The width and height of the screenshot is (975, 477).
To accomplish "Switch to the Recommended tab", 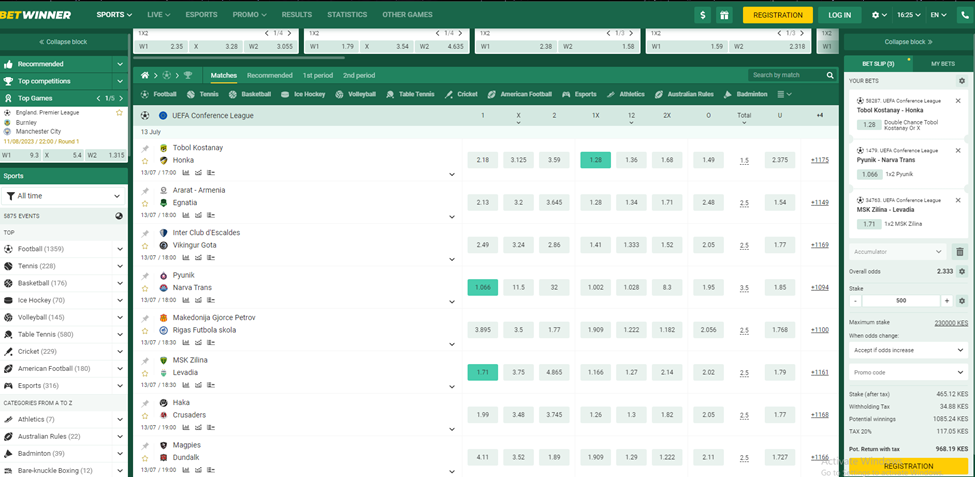I will click(x=270, y=75).
